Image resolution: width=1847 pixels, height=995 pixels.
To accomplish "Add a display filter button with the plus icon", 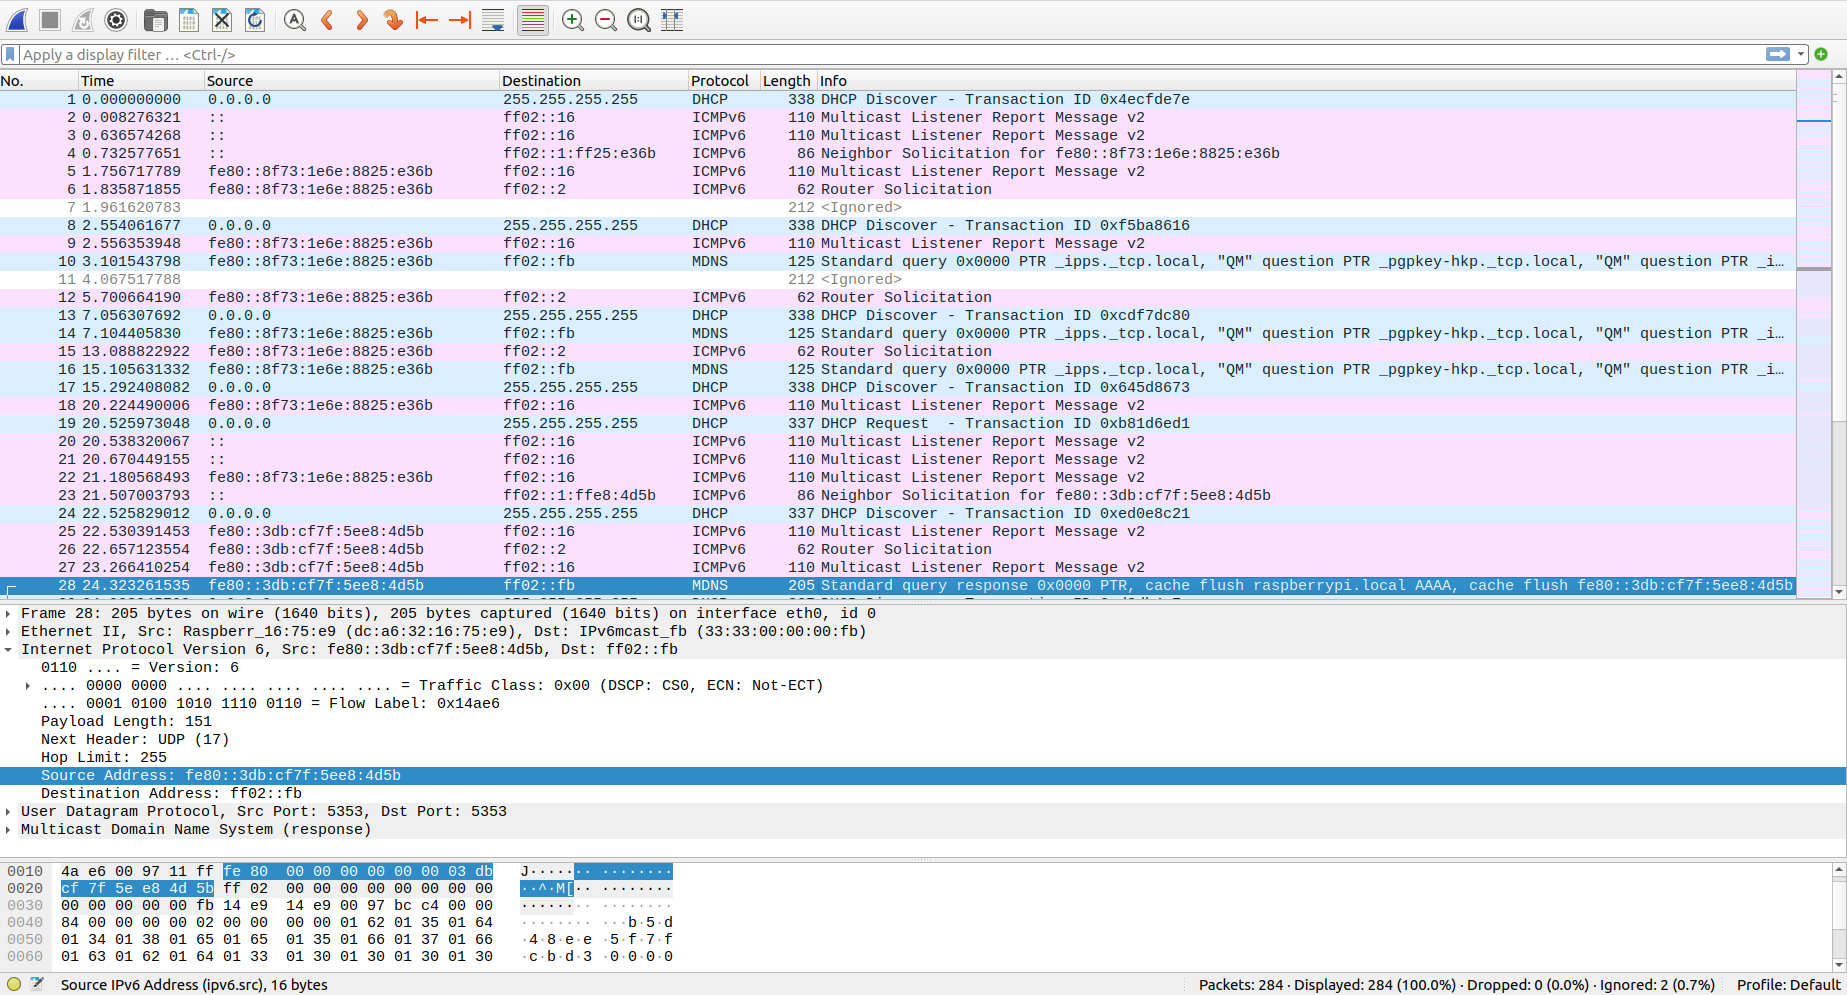I will pyautogui.click(x=1821, y=54).
